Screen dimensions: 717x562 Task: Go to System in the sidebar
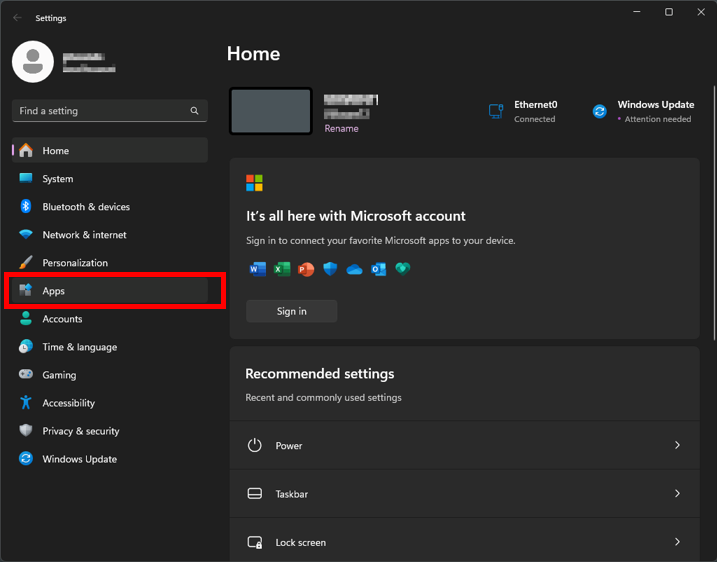[57, 179]
